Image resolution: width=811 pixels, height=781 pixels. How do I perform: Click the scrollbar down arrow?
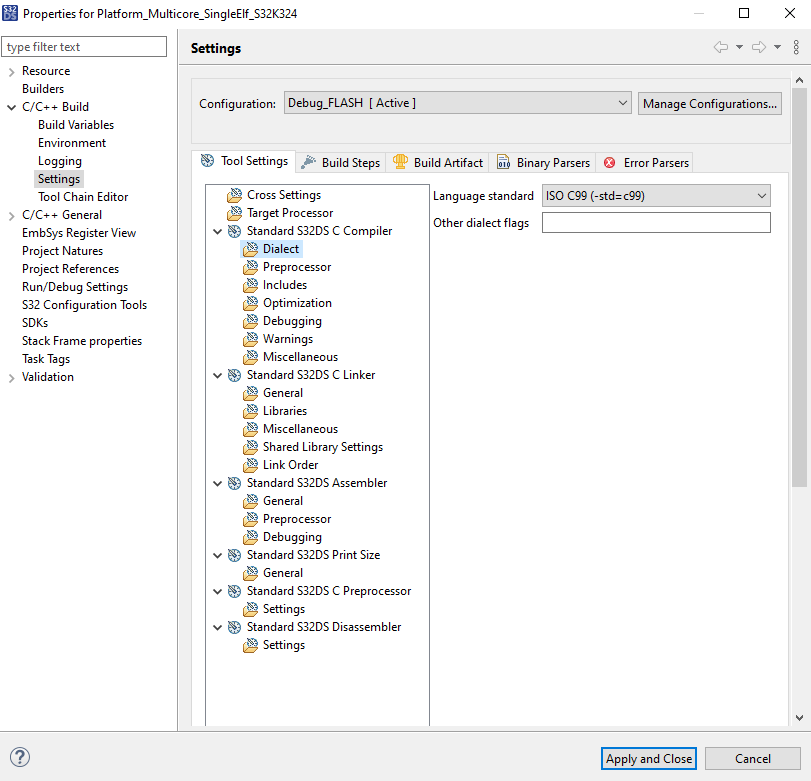800,718
